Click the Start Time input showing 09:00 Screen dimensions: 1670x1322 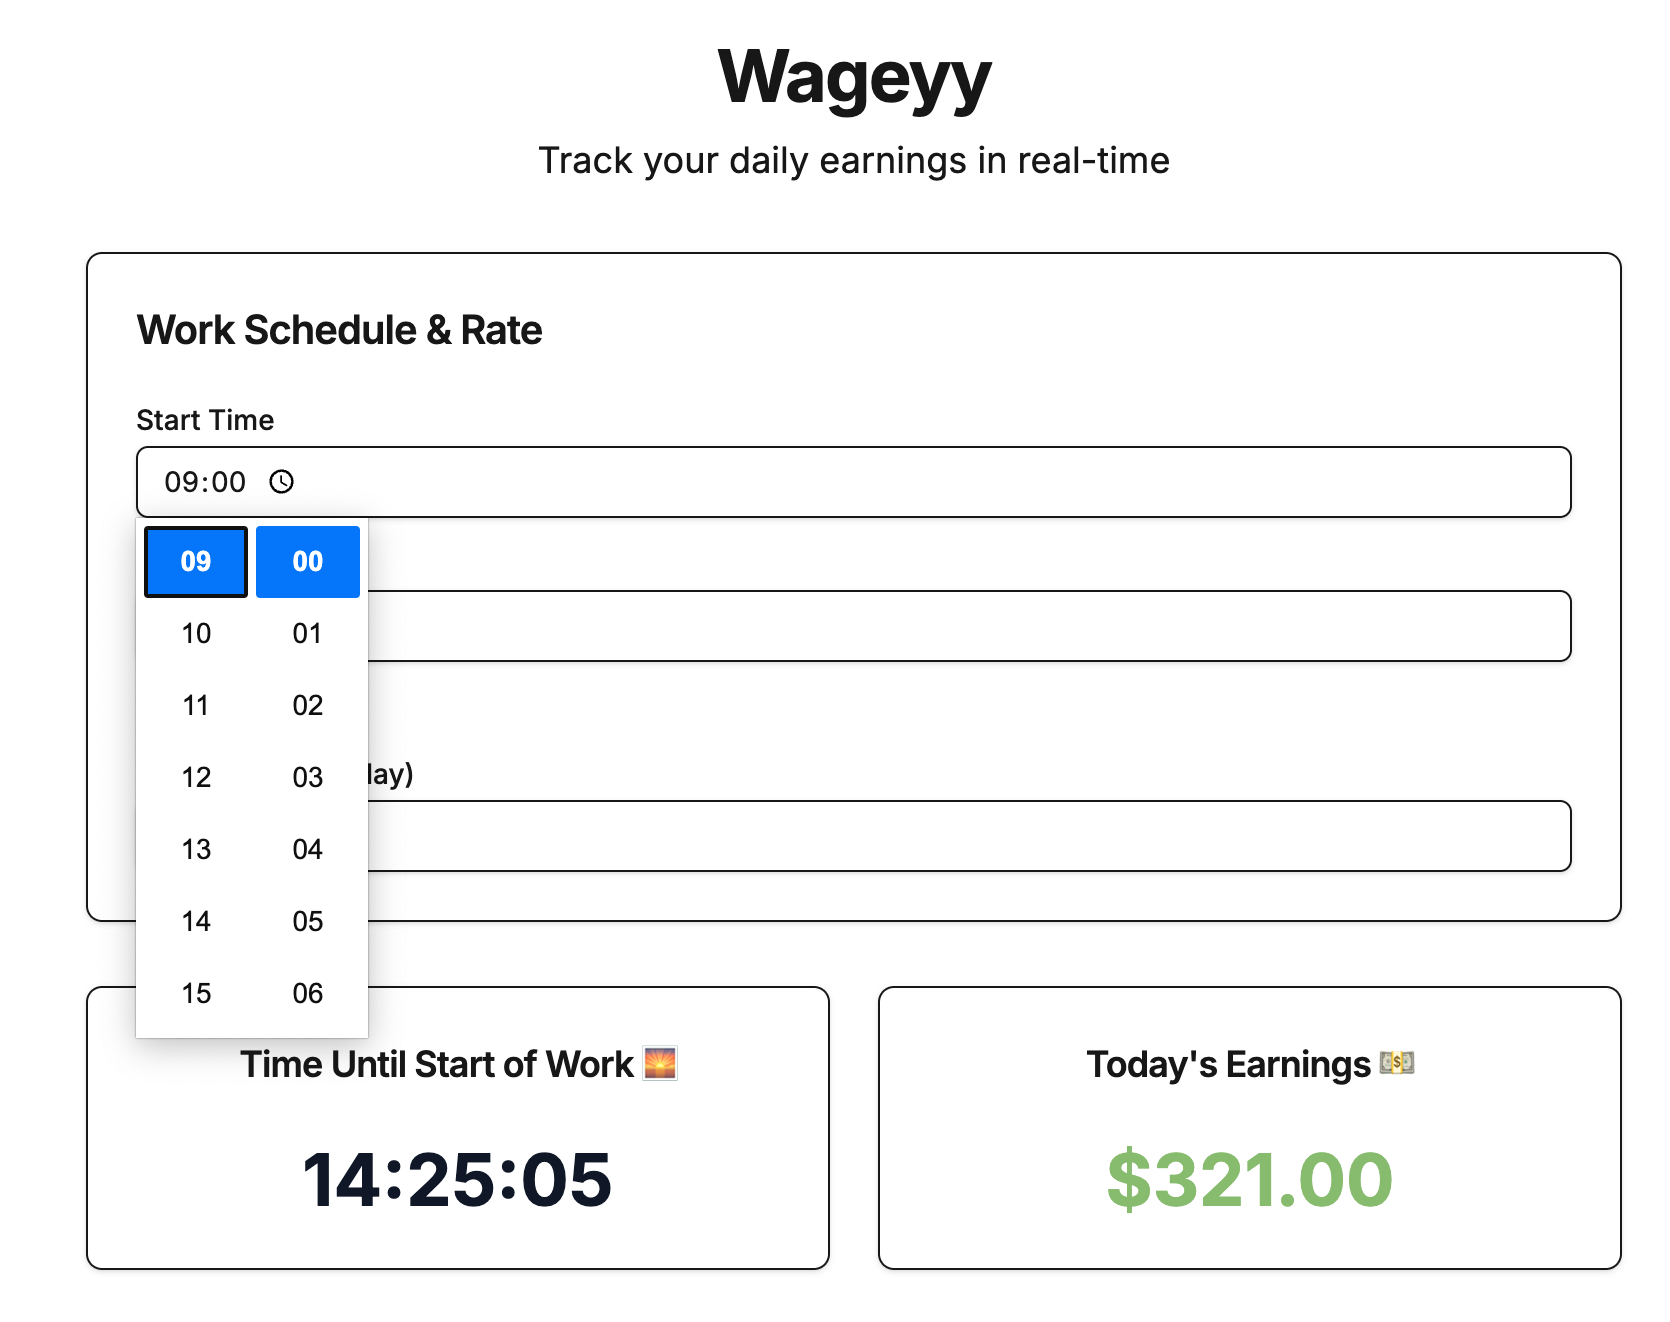pos(700,482)
